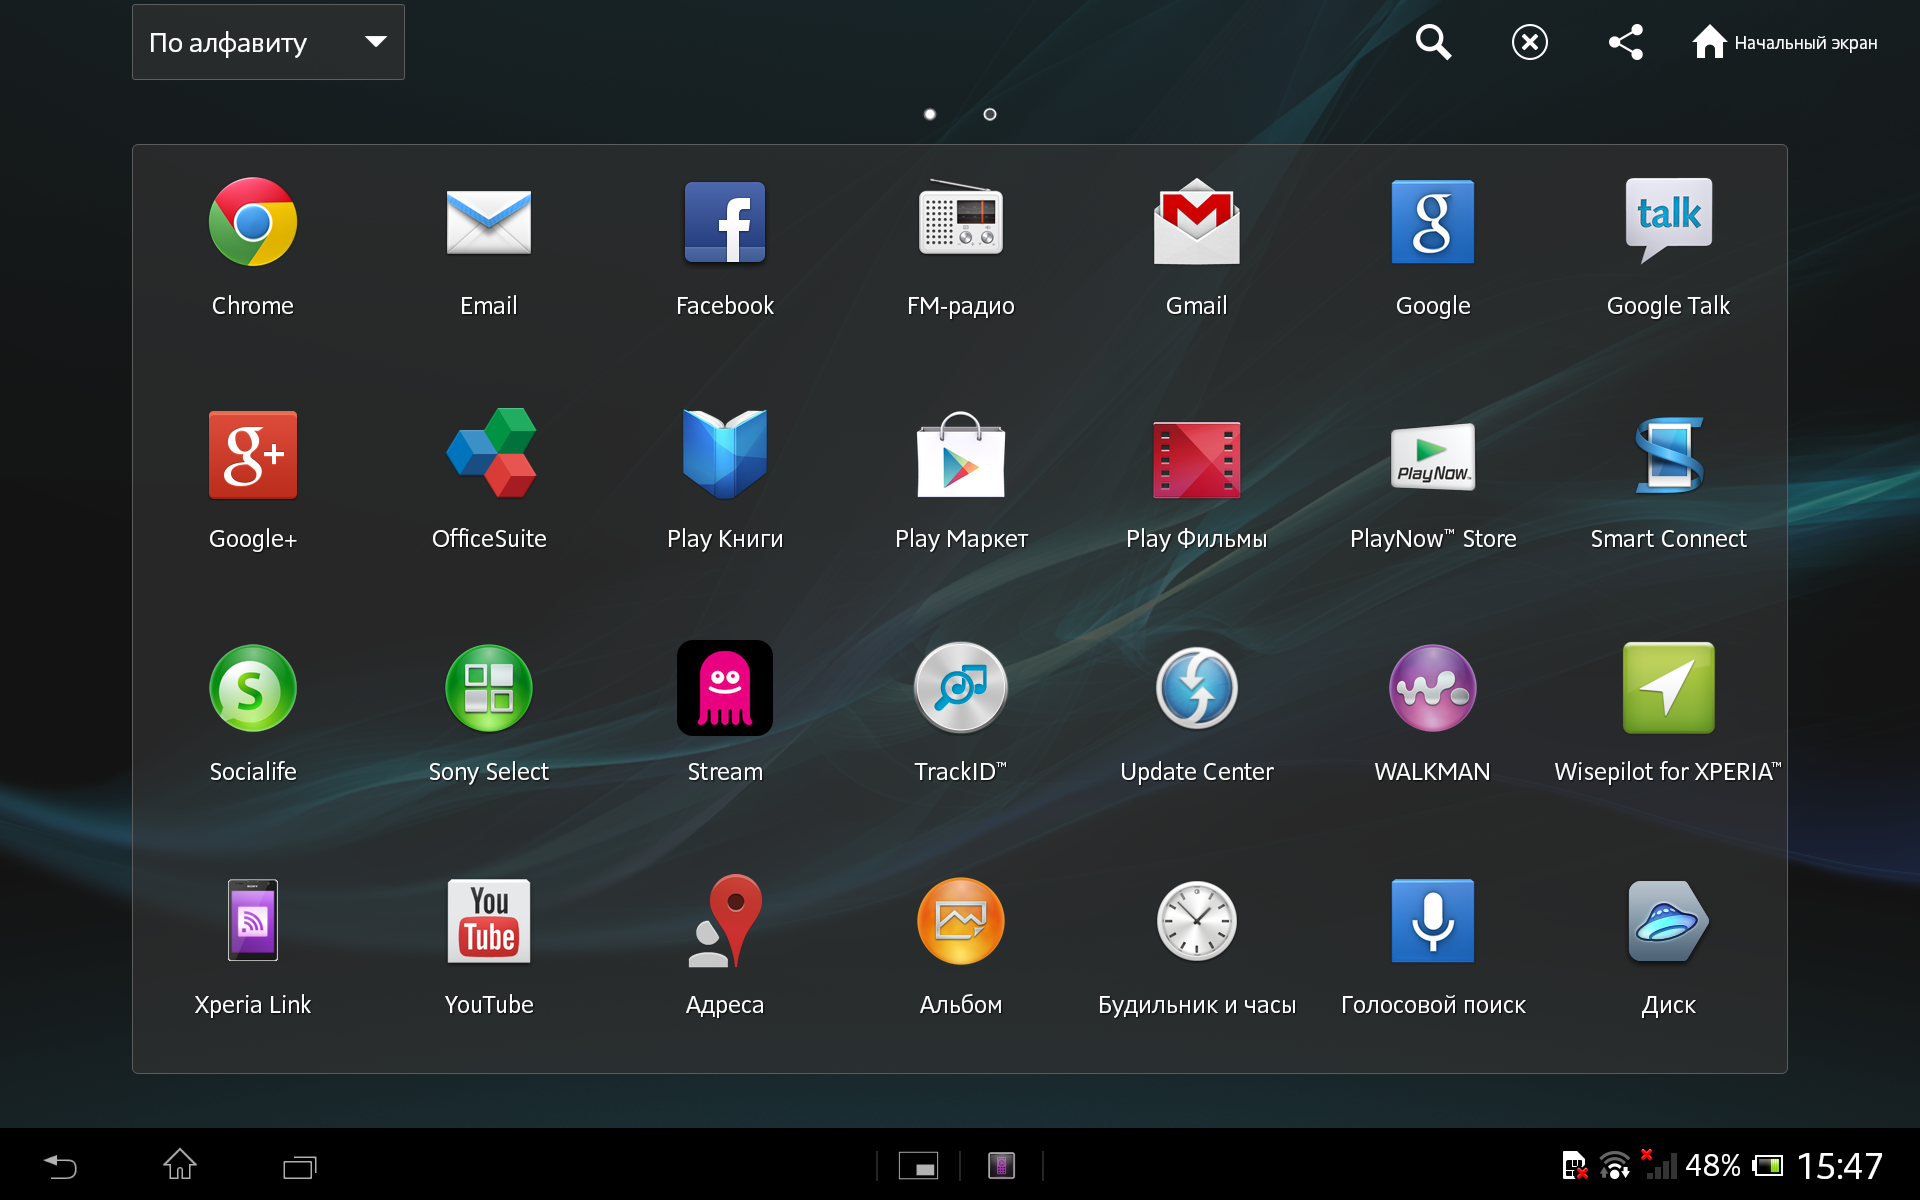Open Адреса places app
1920x1200 pixels.
(725, 921)
